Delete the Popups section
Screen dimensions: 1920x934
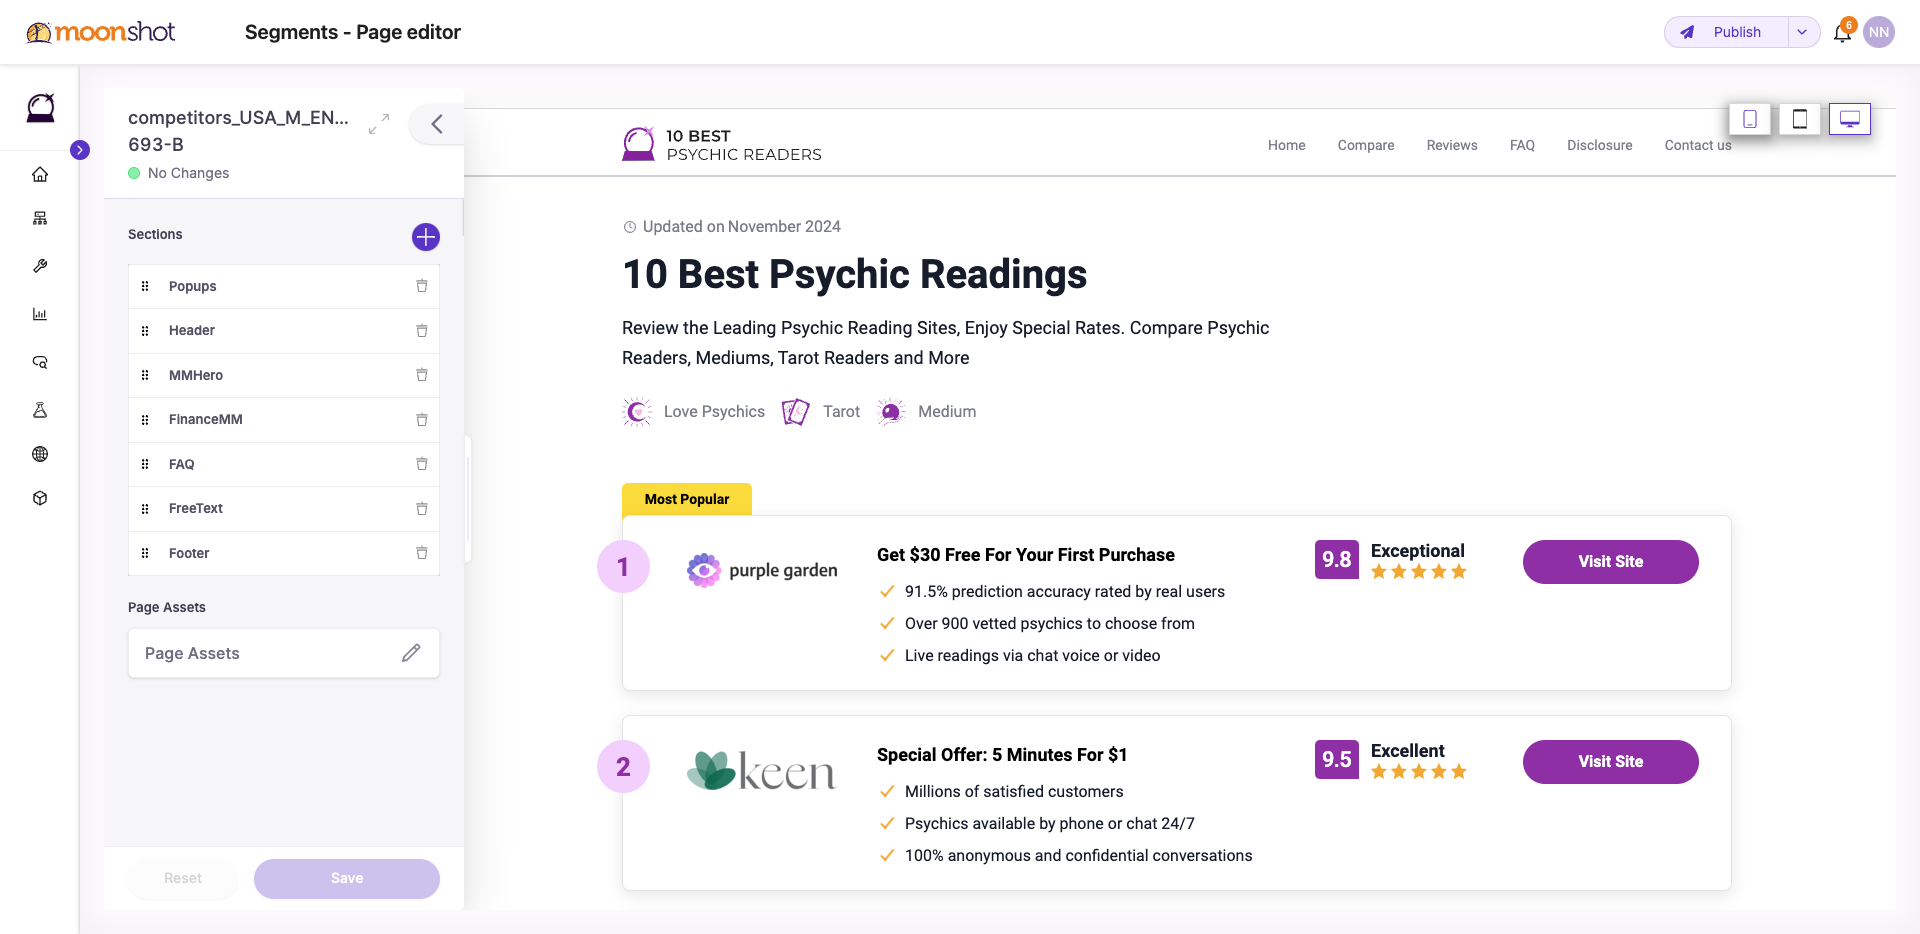coord(422,286)
